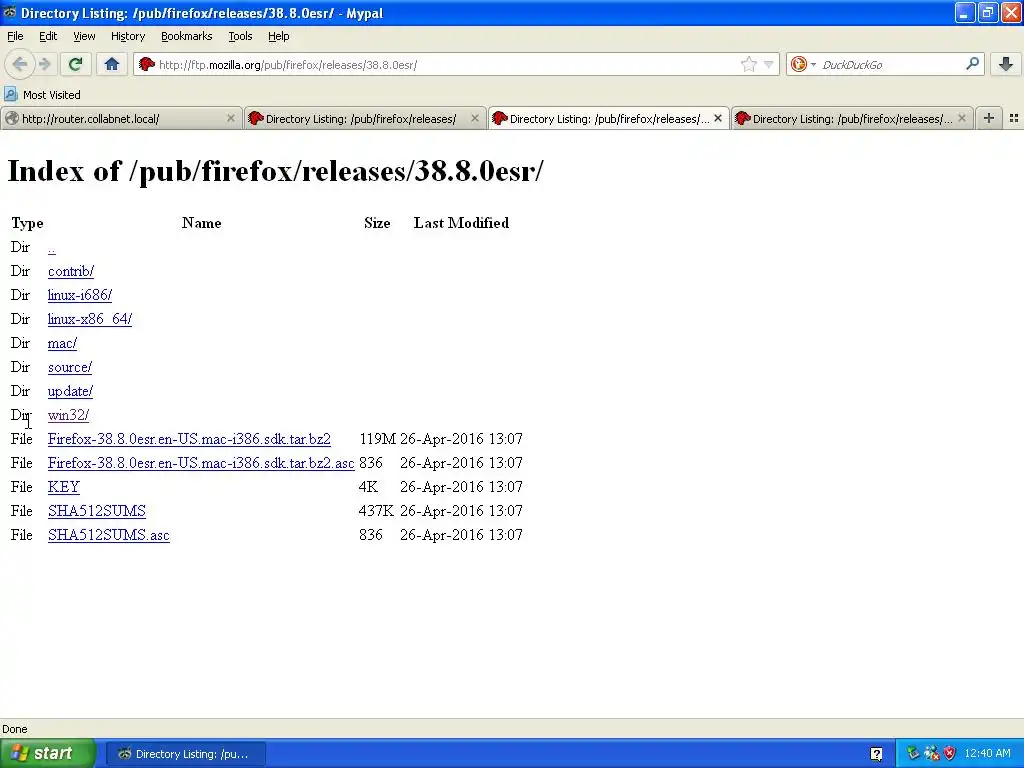The image size is (1024, 768).
Task: Click the '119M' size cell
Action: tap(377, 439)
